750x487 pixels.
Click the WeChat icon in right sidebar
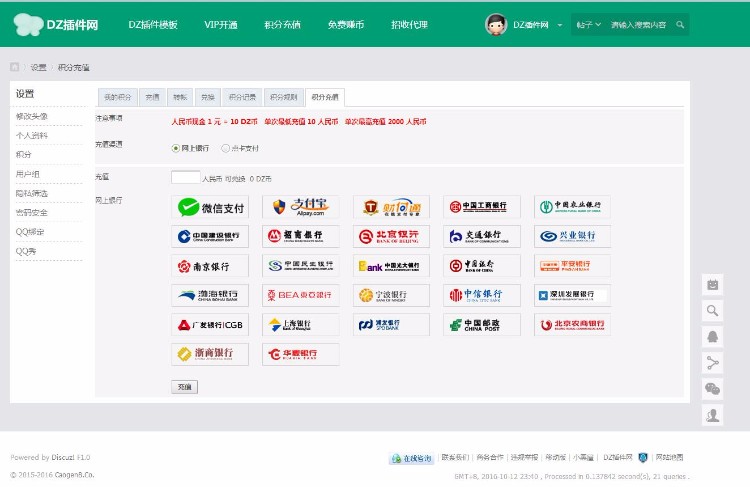coord(712,389)
